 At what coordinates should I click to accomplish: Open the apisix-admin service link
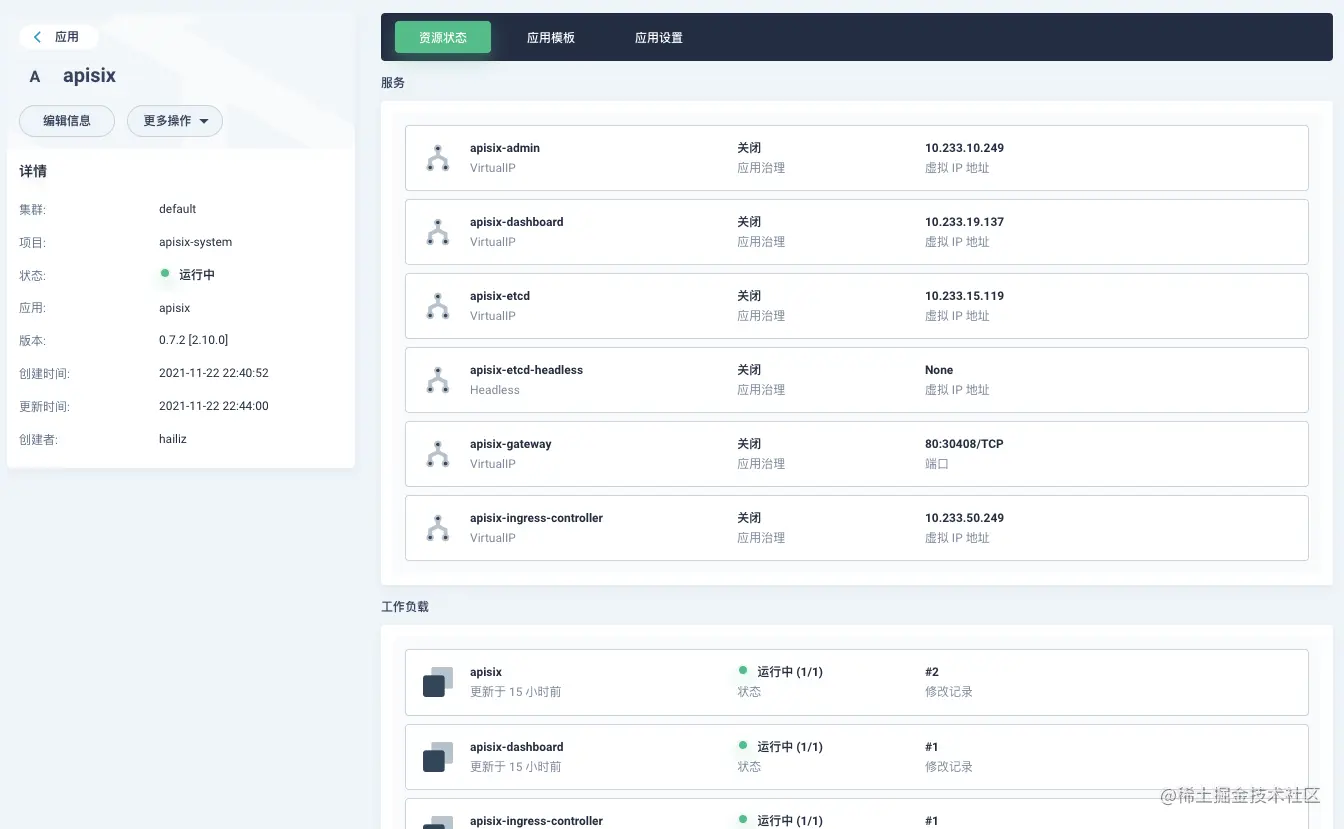tap(505, 148)
